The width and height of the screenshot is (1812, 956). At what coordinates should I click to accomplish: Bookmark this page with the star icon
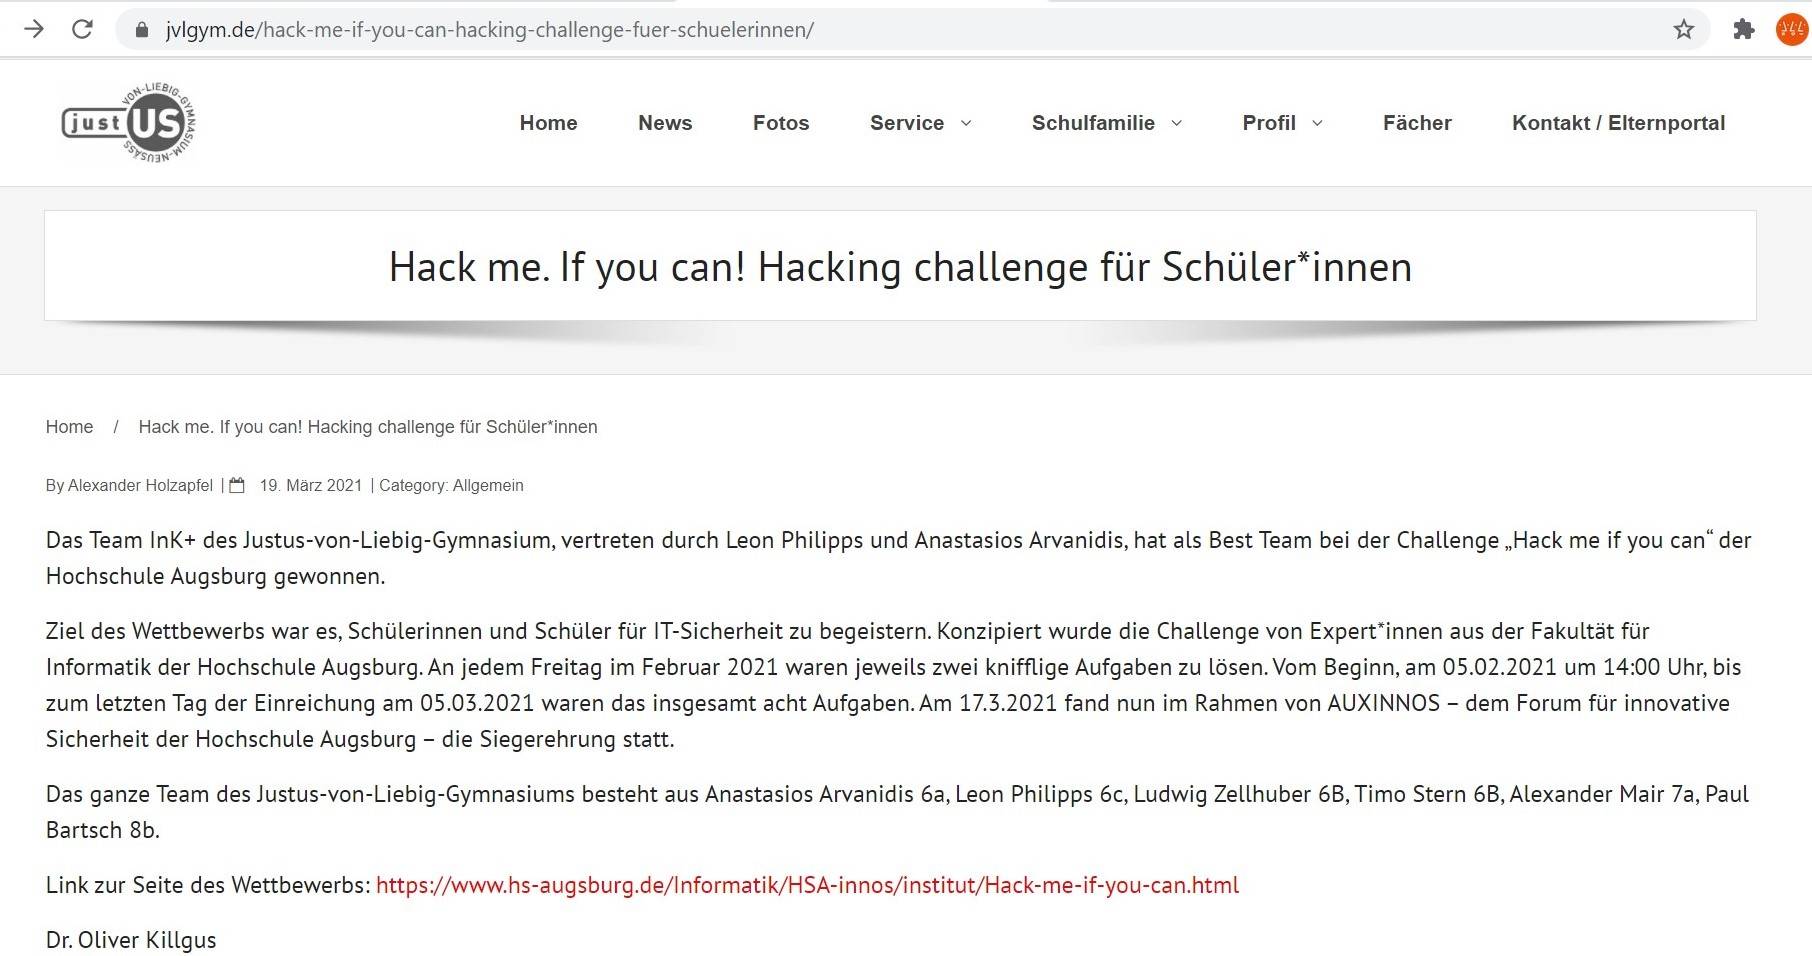click(x=1684, y=30)
